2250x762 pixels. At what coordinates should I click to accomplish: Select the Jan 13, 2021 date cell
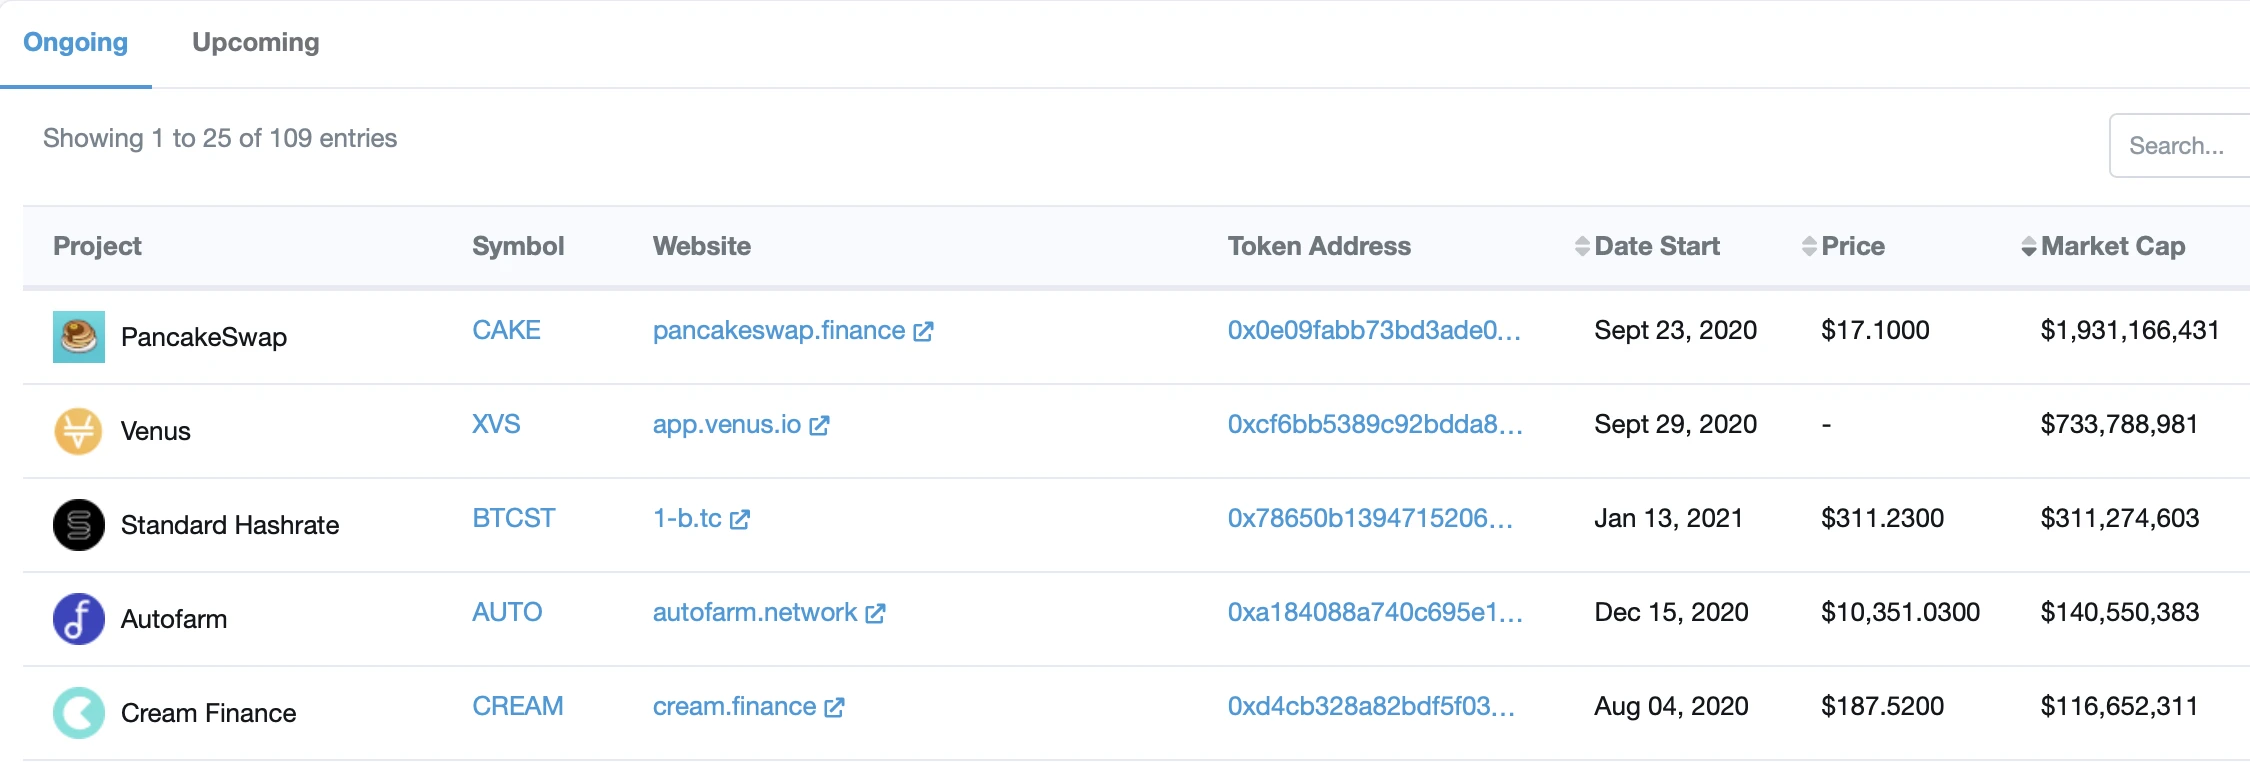pos(1669,518)
